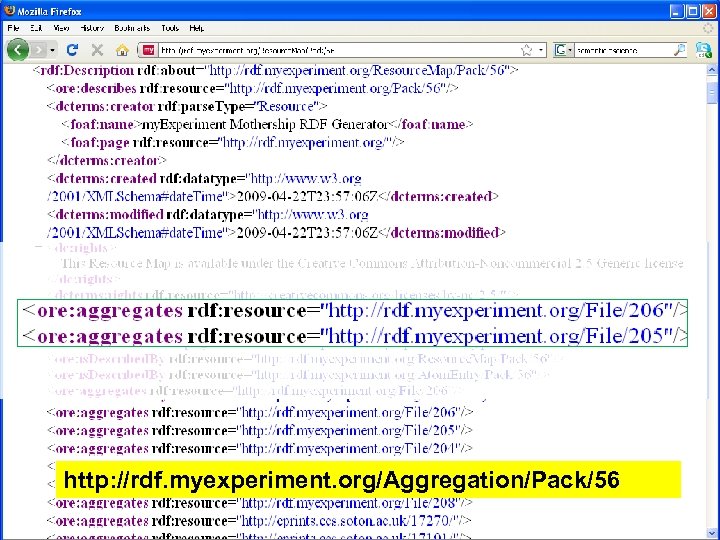Click the Firefox logo in title bar
This screenshot has height=540, width=720.
pos(9,10)
